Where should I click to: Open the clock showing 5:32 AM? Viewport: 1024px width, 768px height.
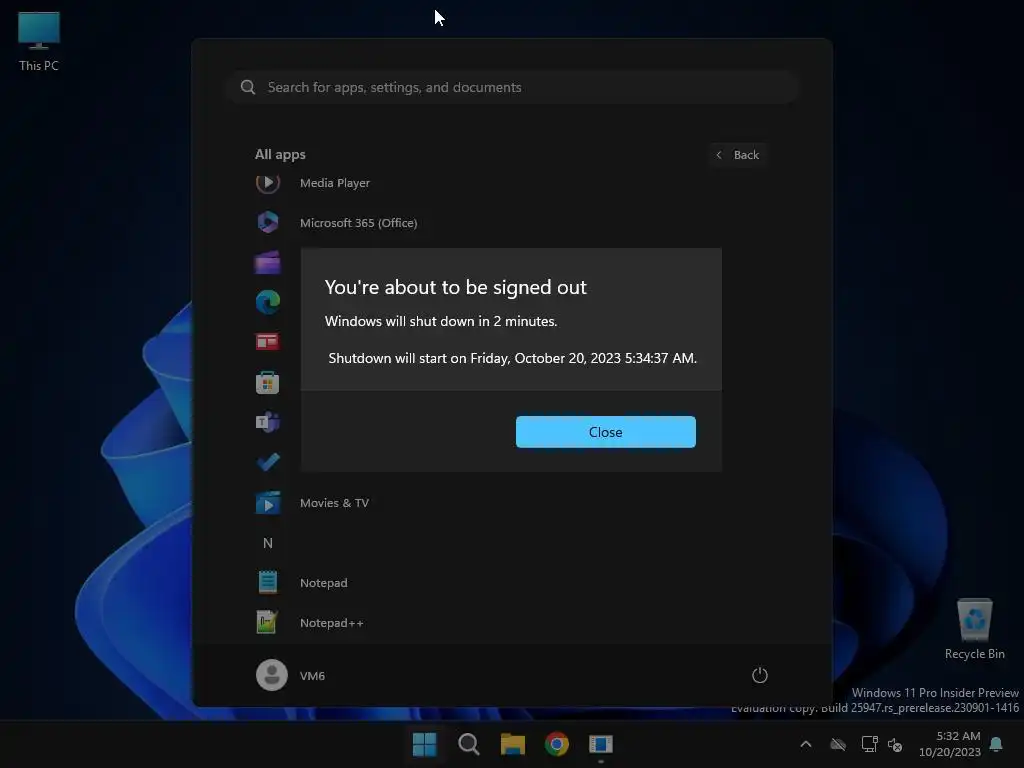coord(950,744)
